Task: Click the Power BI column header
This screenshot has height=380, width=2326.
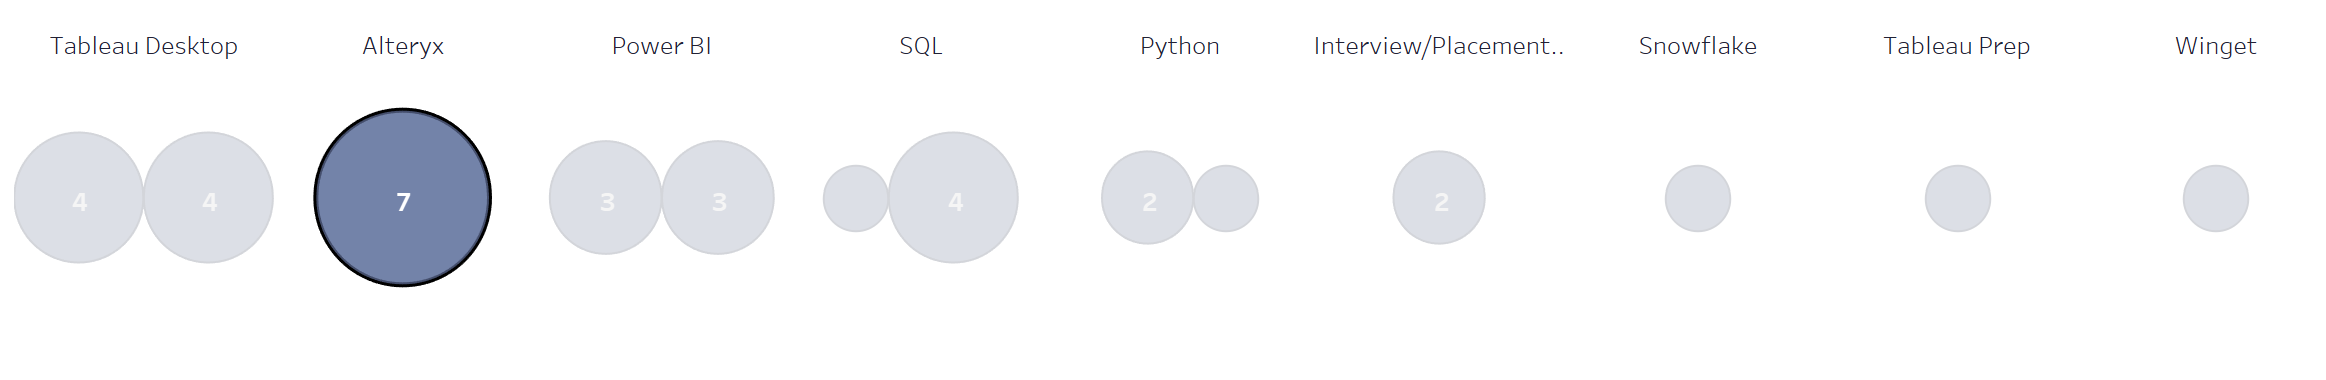Action: click(x=662, y=46)
